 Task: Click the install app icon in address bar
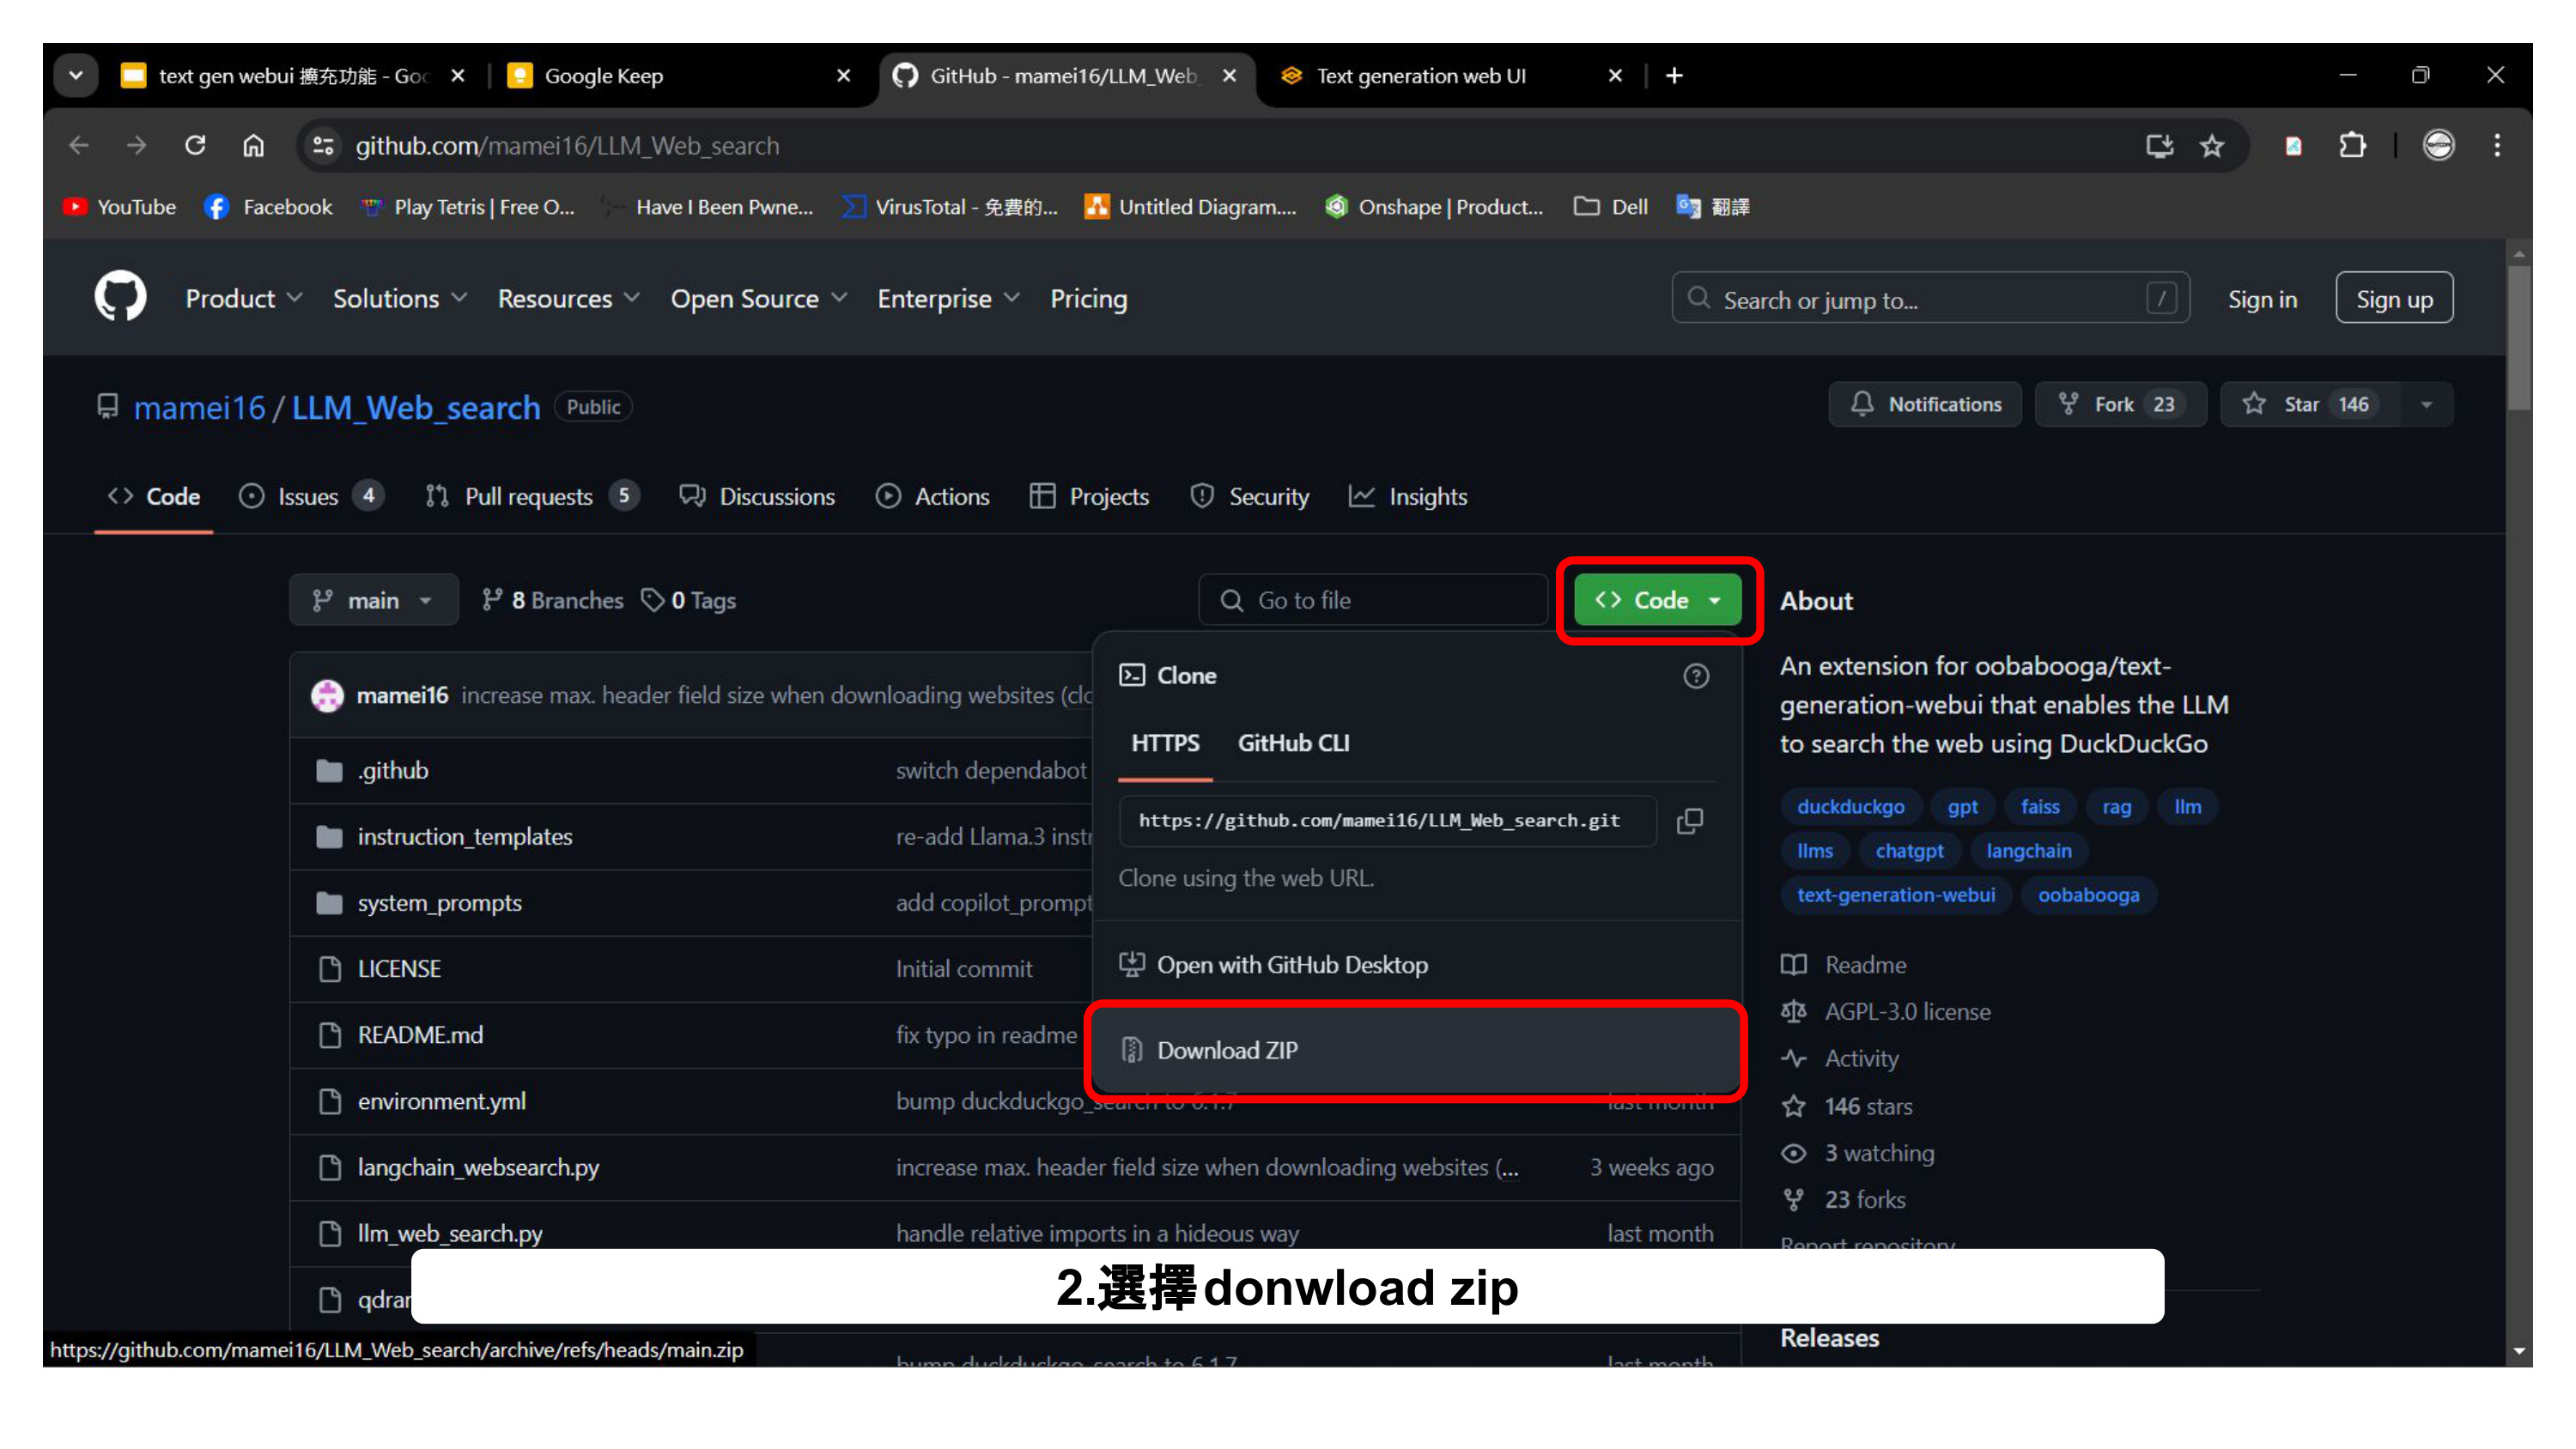2160,146
